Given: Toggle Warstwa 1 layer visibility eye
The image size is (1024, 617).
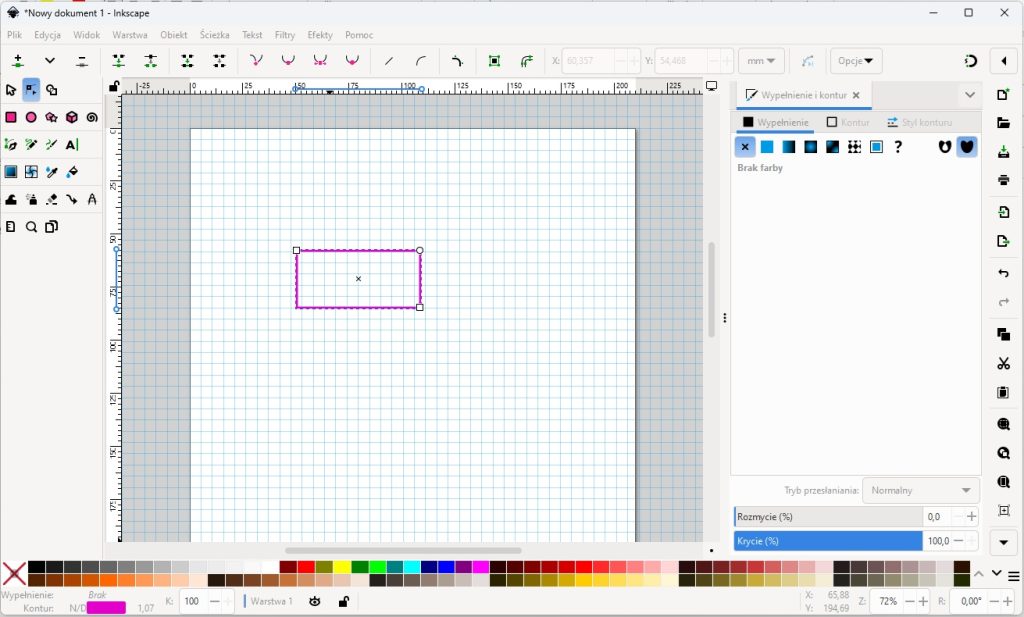Looking at the screenshot, I should 315,601.
